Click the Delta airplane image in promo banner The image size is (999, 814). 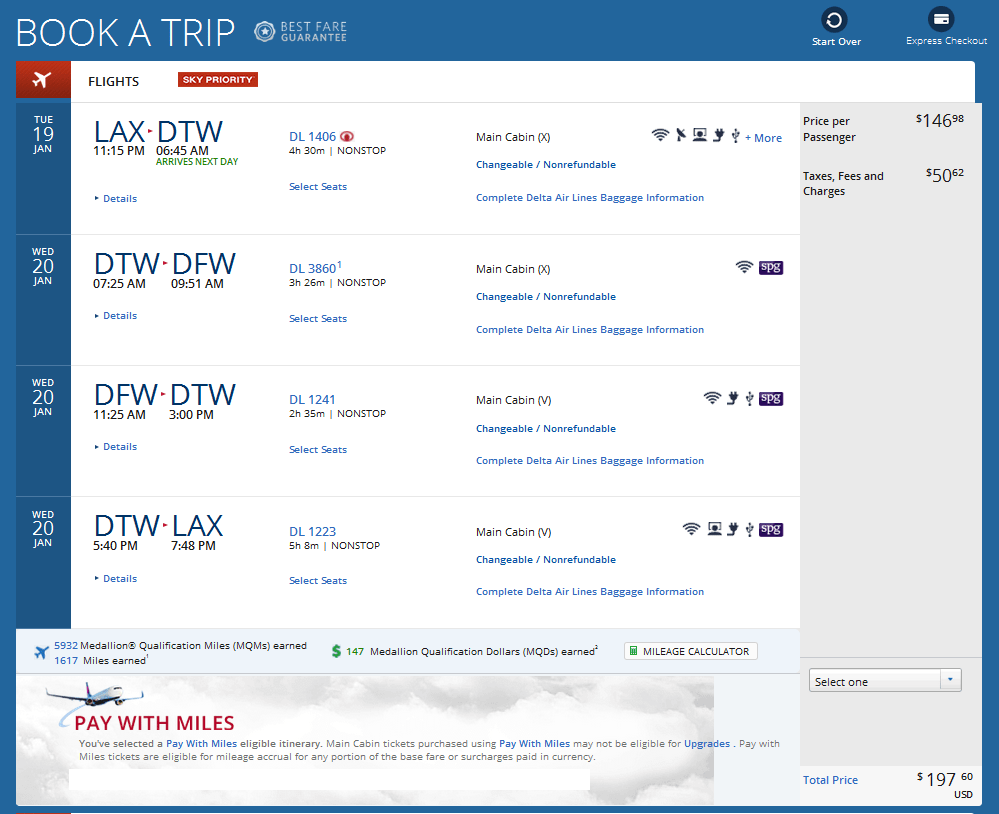click(96, 695)
